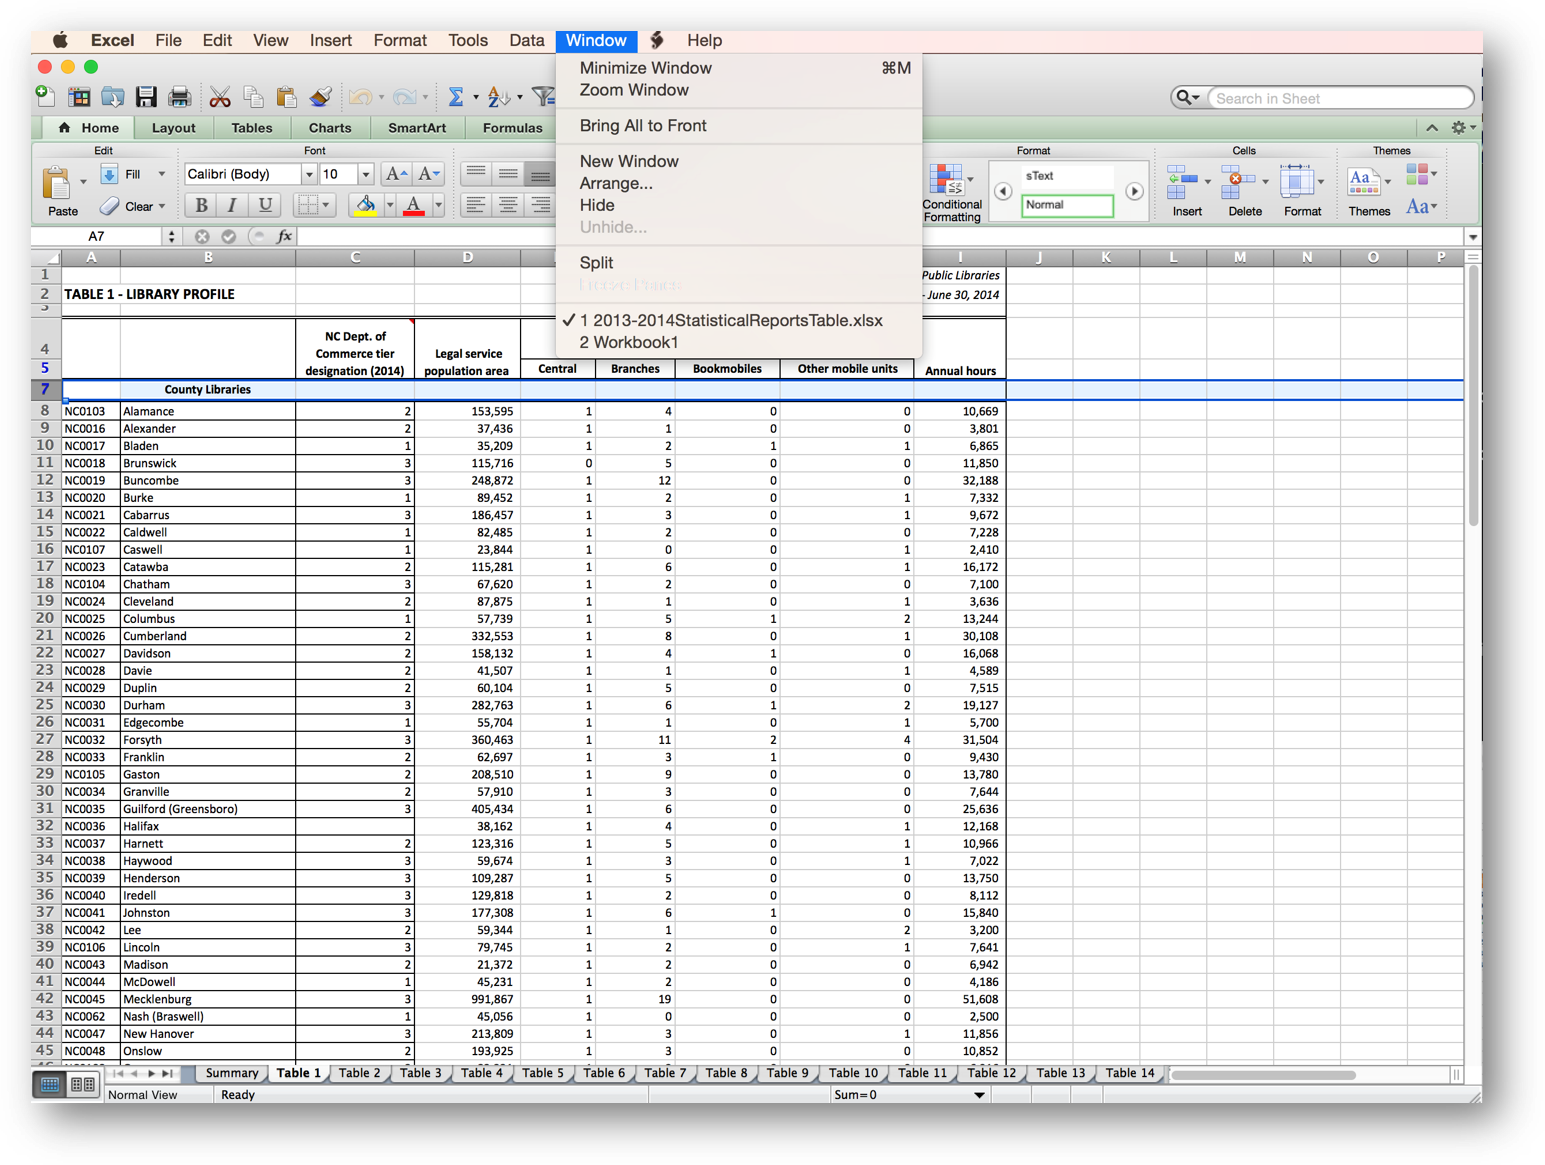The width and height of the screenshot is (1545, 1165).
Task: Expand the Clear options dropdown arrow
Action: [162, 207]
